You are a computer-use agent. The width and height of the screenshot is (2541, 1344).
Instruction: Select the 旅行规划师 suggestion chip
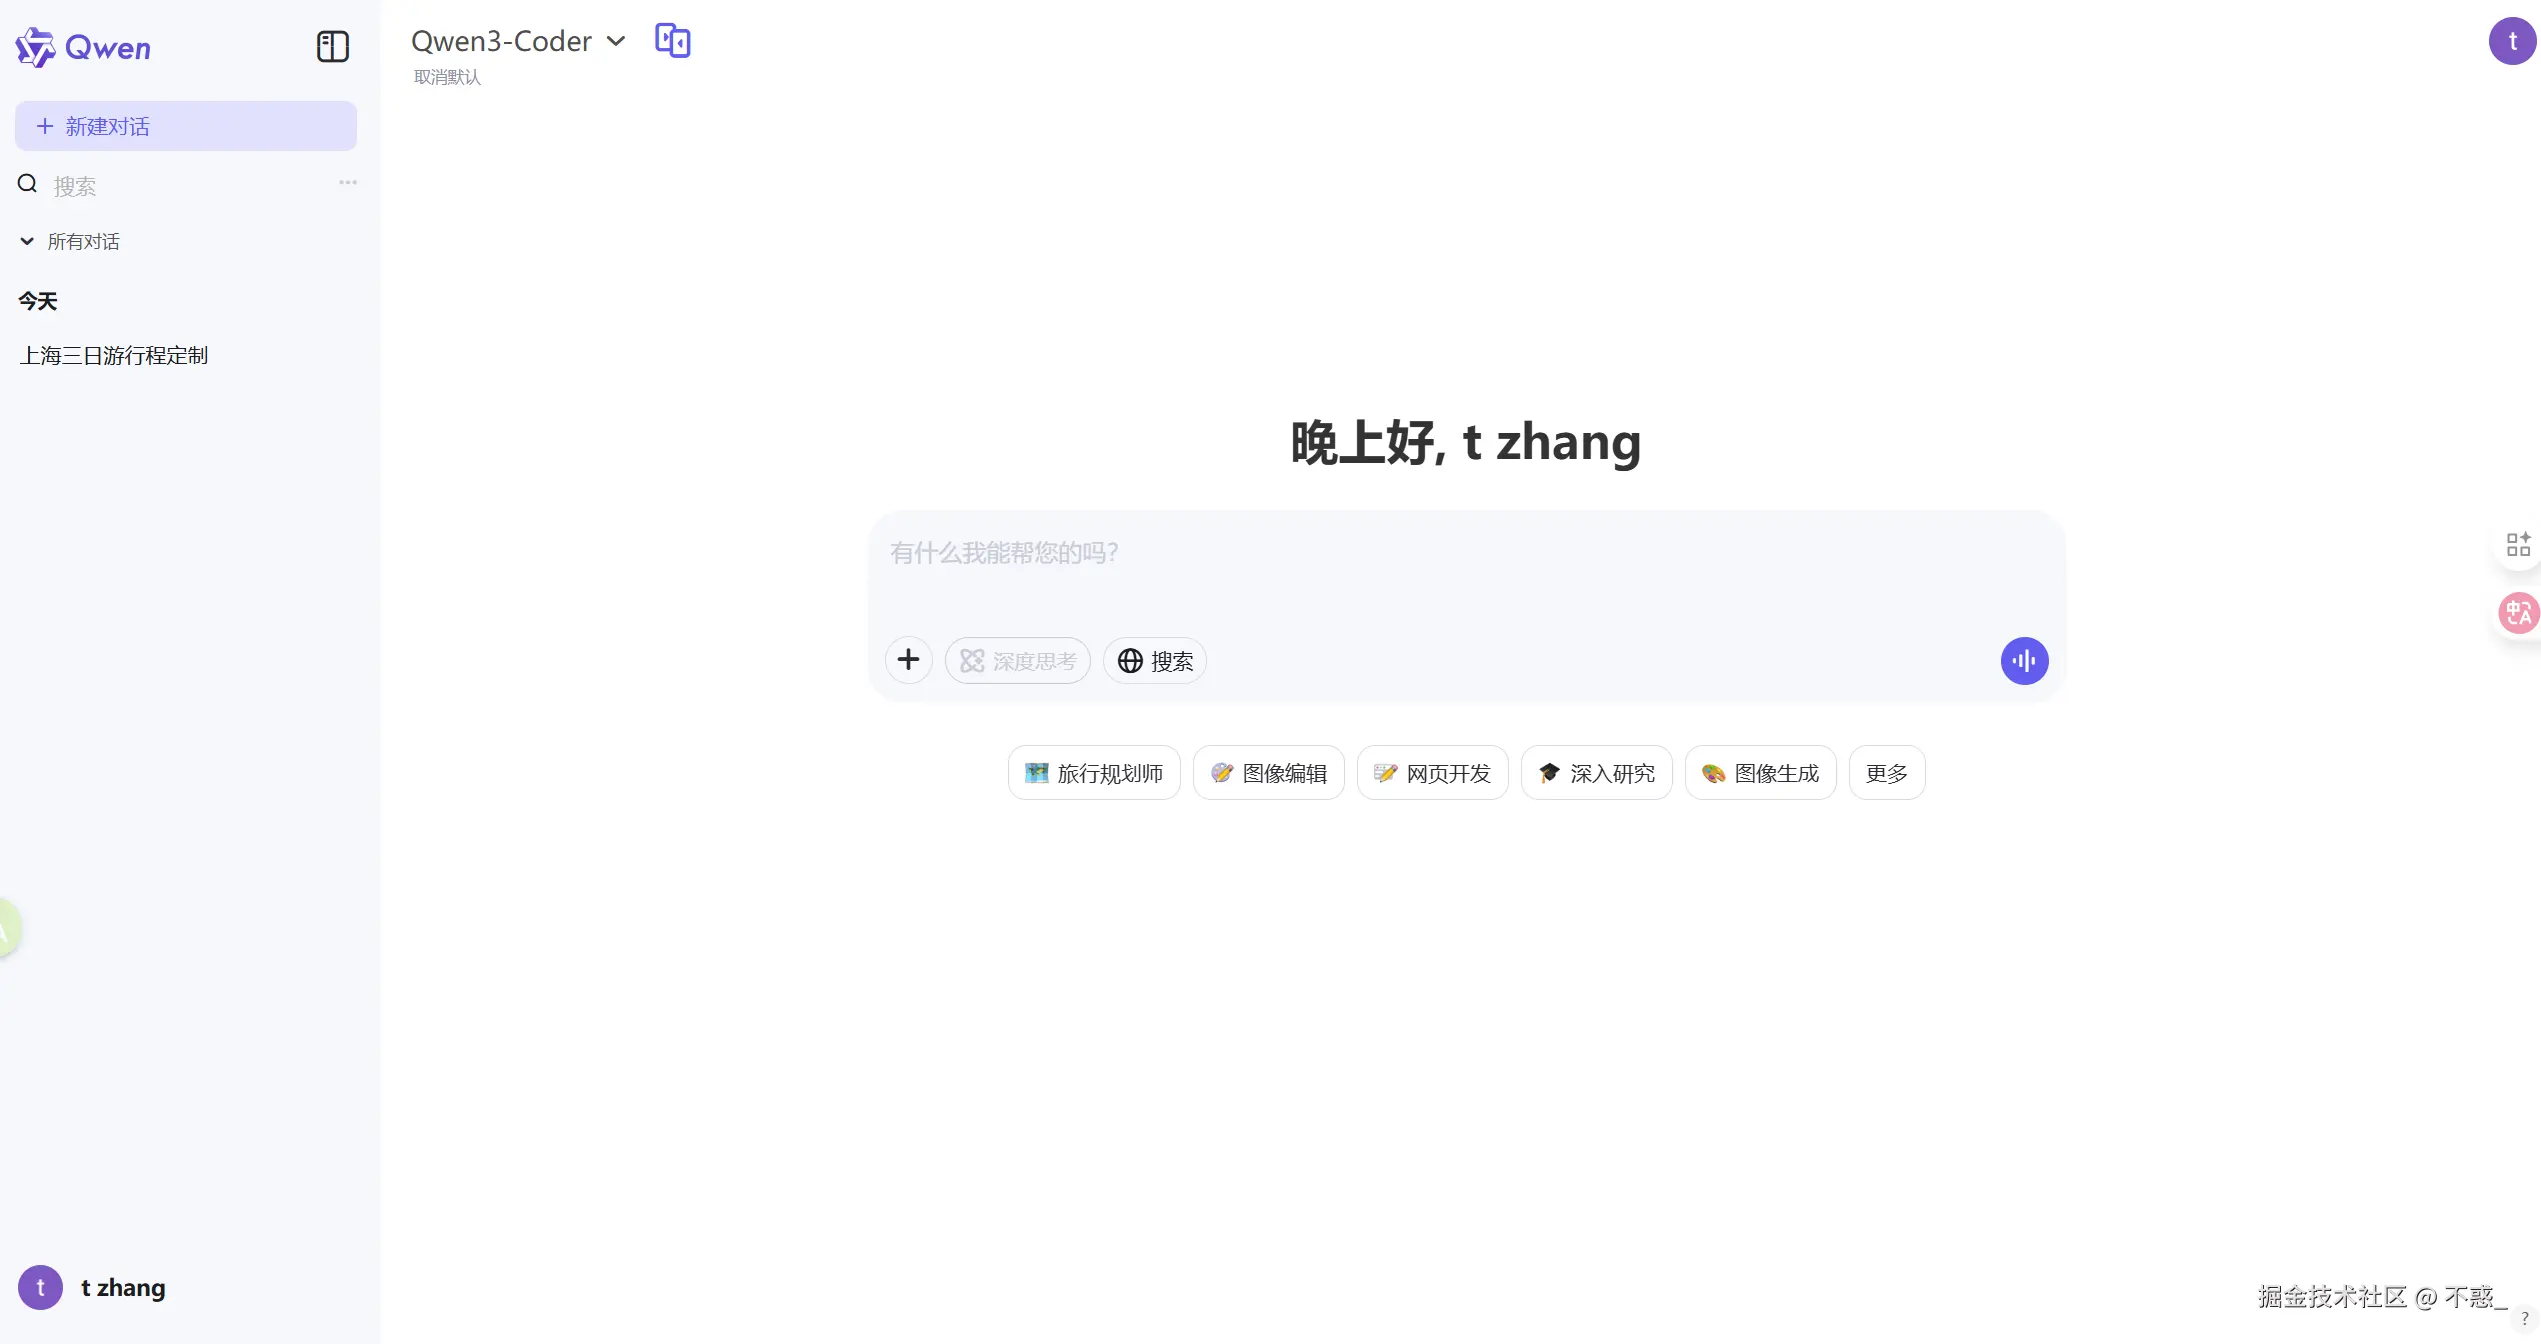[x=1093, y=772]
